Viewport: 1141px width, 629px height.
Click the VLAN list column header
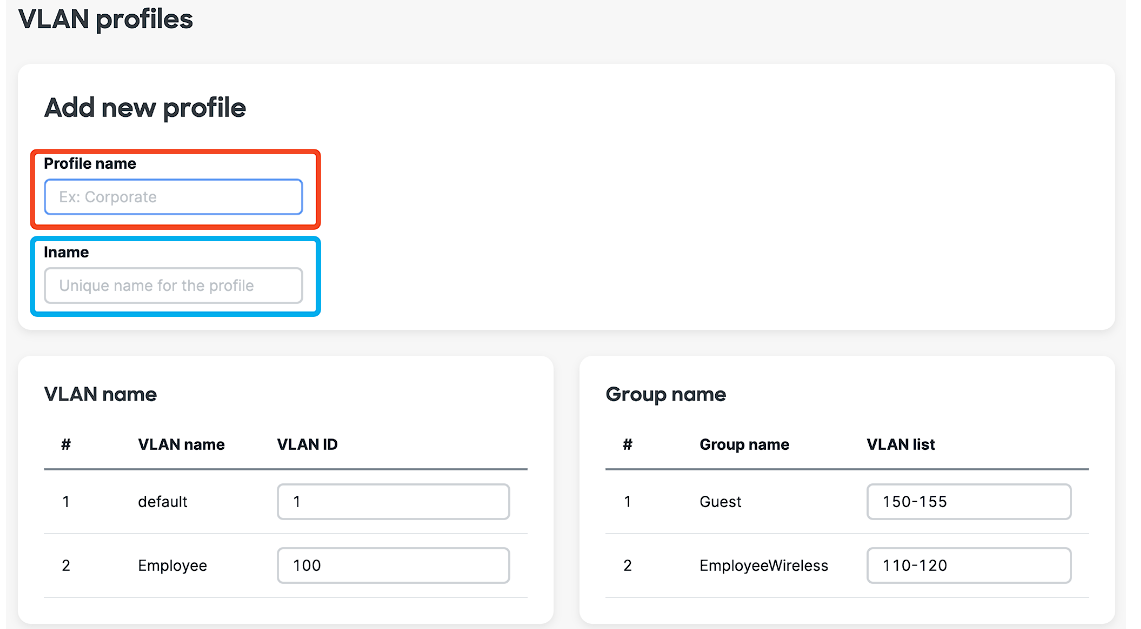901,444
